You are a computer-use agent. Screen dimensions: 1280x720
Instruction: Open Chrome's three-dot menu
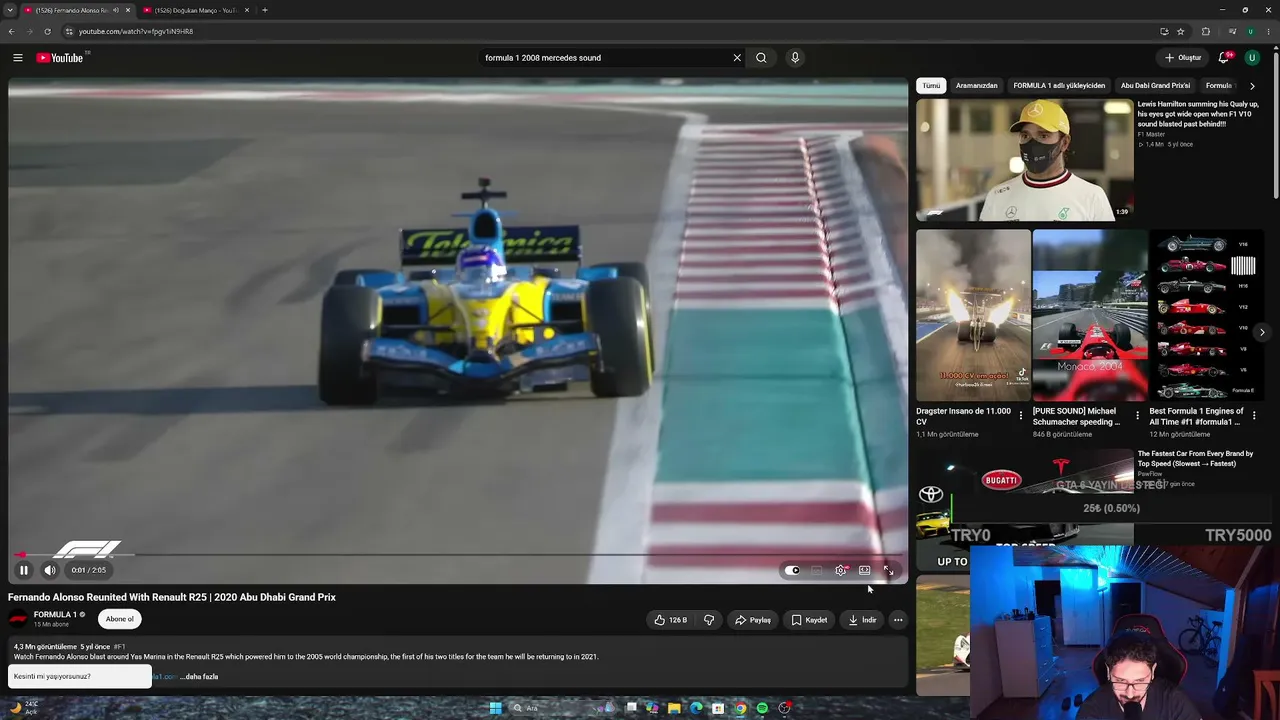pyautogui.click(x=1270, y=31)
